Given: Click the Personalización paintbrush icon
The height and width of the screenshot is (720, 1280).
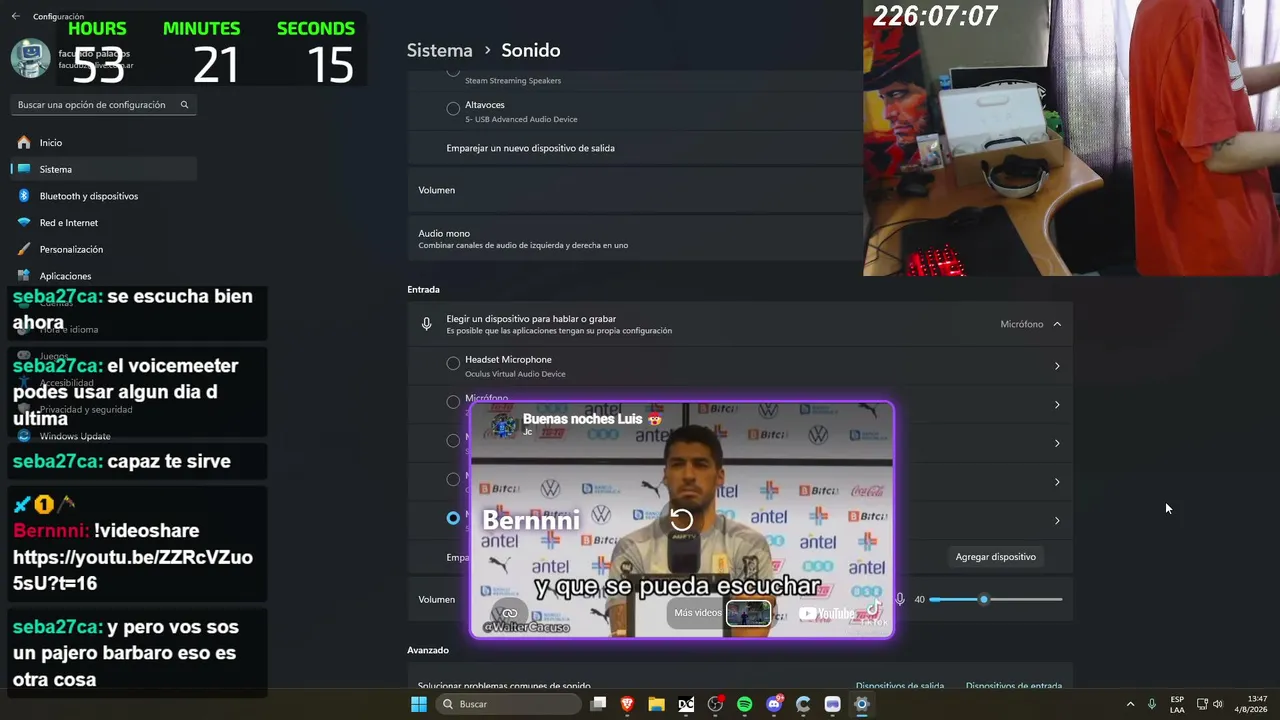Looking at the screenshot, I should point(24,249).
